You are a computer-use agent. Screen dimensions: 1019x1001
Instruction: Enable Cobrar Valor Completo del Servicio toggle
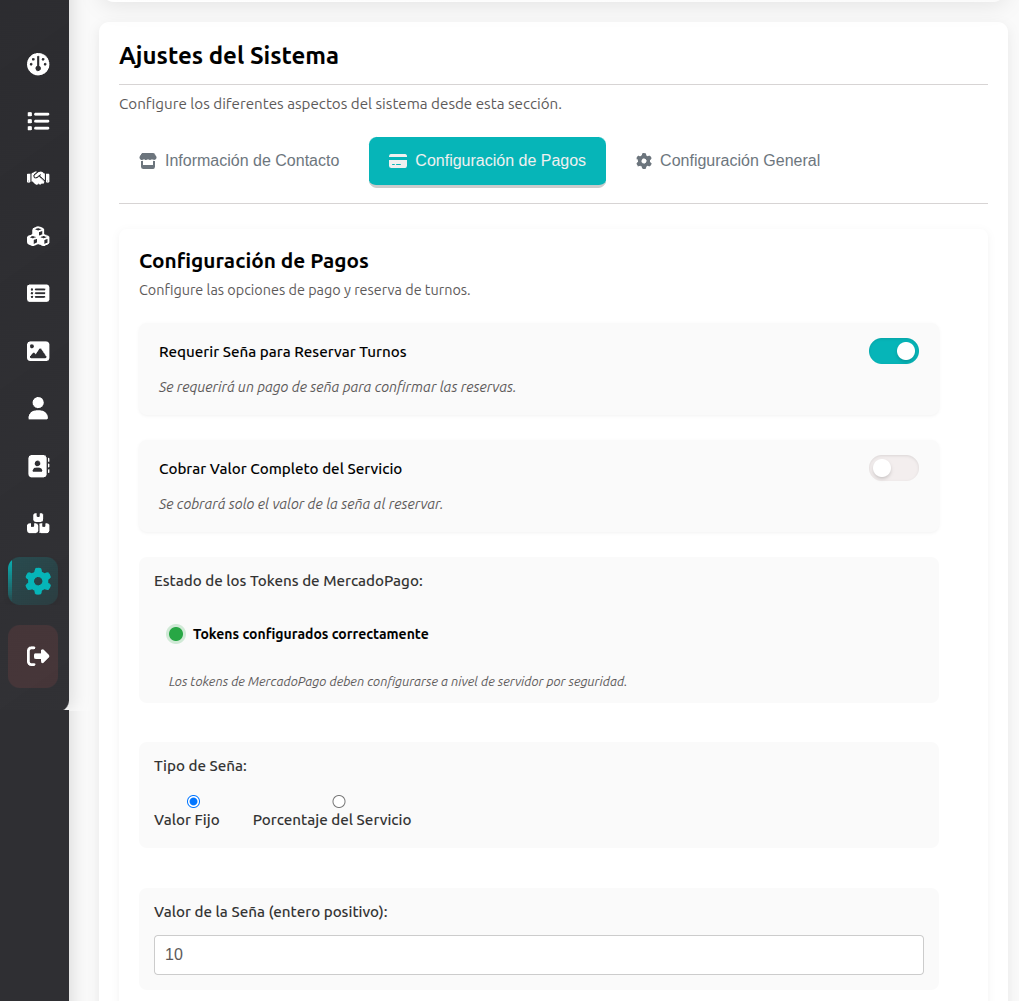pos(893,468)
